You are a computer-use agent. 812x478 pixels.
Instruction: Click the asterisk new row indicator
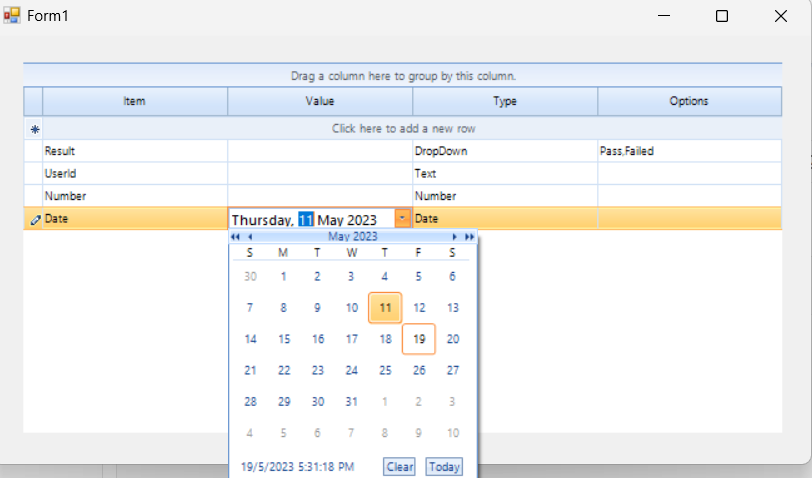(x=34, y=129)
